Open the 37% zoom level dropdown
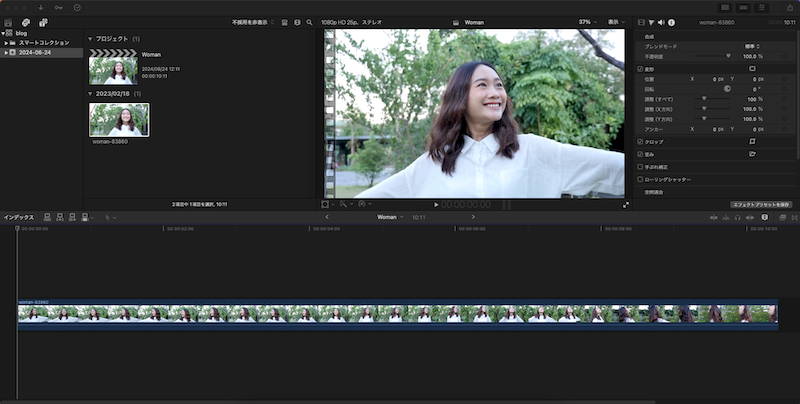The image size is (800, 404). tap(587, 22)
